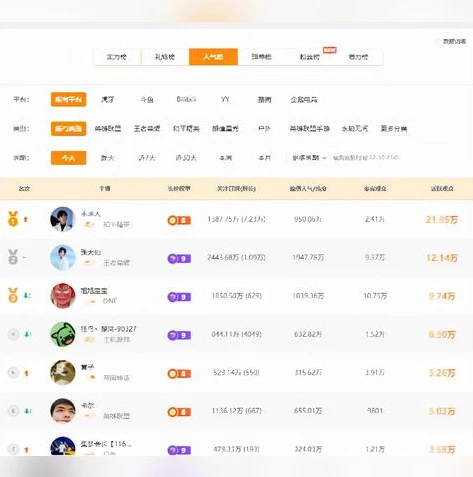Click the rank 7 circle badge
Screen dimensions: 473x477
coord(13,449)
